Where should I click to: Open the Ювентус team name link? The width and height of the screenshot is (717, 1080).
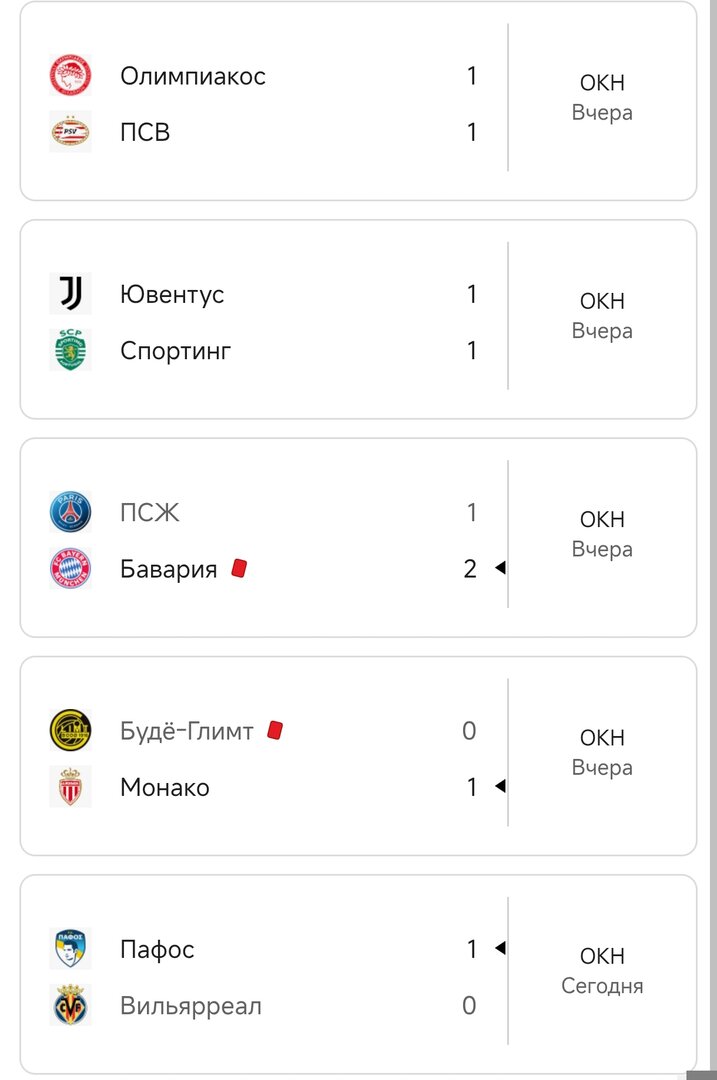point(172,295)
